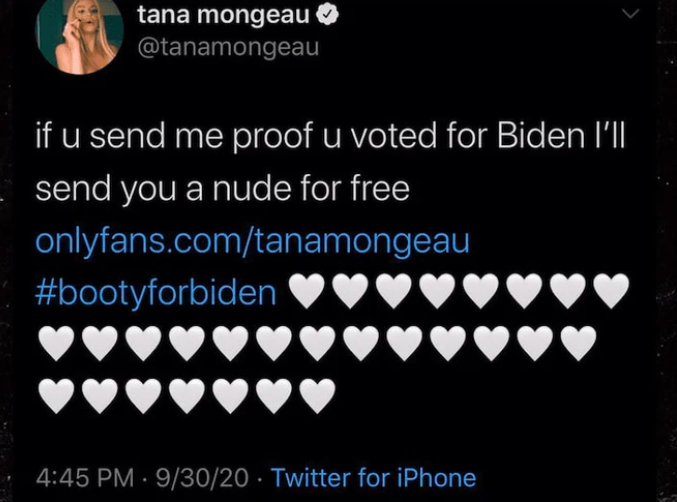The height and width of the screenshot is (502, 677).
Task: Tap the first white heart after #bootyforbiden
Action: [307, 291]
